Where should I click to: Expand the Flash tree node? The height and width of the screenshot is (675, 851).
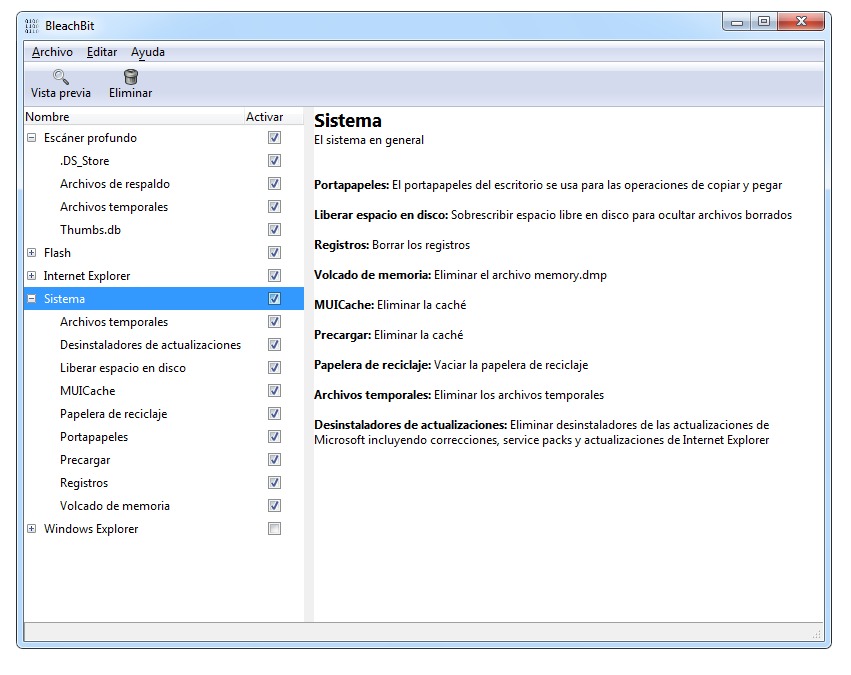[x=31, y=252]
